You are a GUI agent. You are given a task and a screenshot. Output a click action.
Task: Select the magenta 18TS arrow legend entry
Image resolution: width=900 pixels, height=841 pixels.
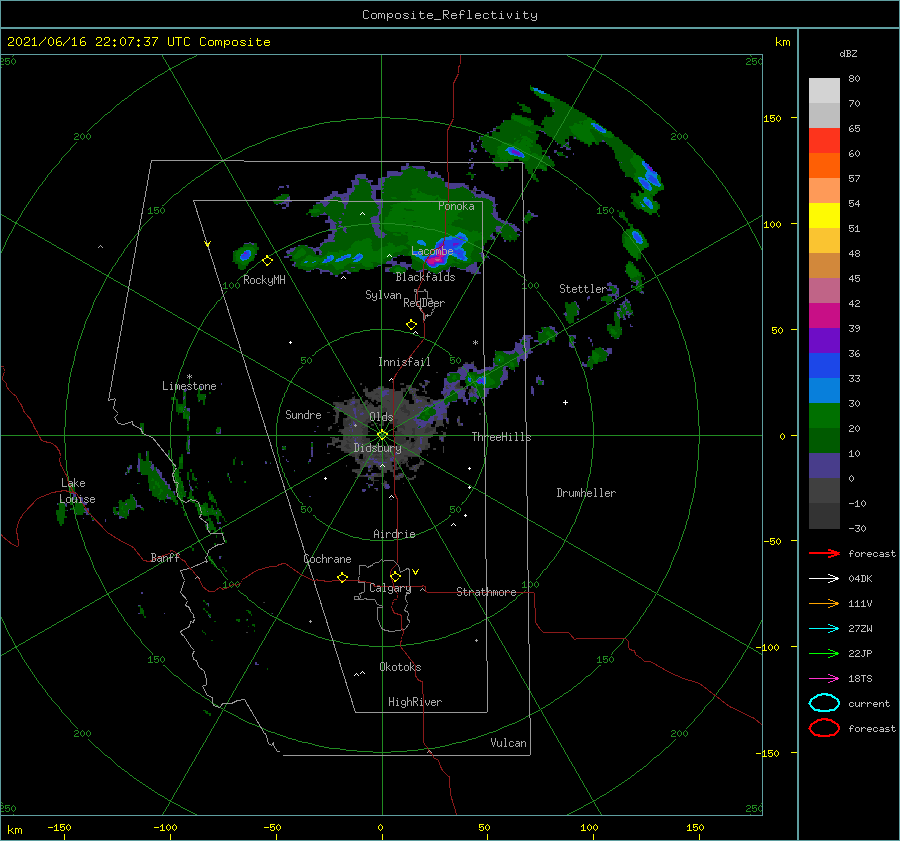click(x=824, y=679)
